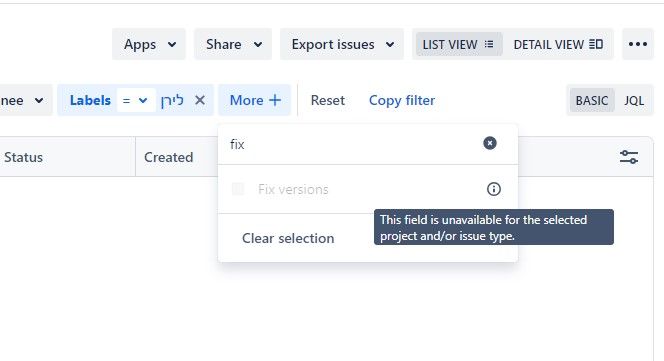Open the three-dots more actions menu
Image resolution: width=664 pixels, height=361 pixels.
click(x=638, y=44)
